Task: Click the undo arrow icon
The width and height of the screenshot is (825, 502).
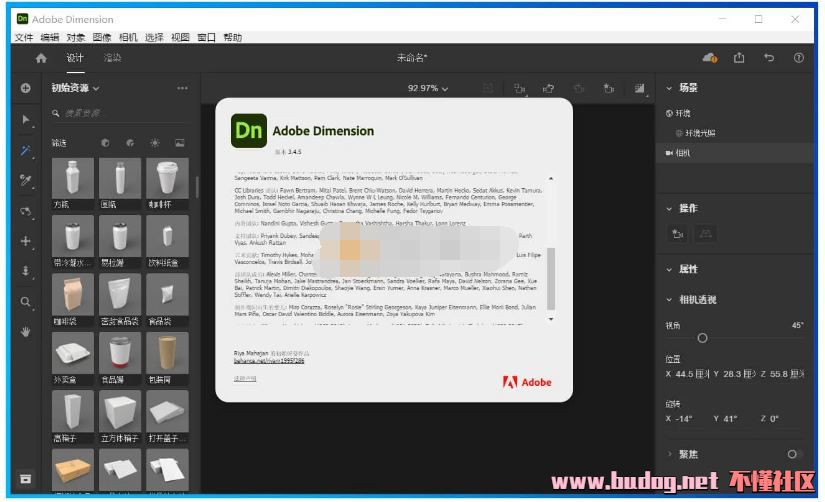Action: click(x=769, y=58)
